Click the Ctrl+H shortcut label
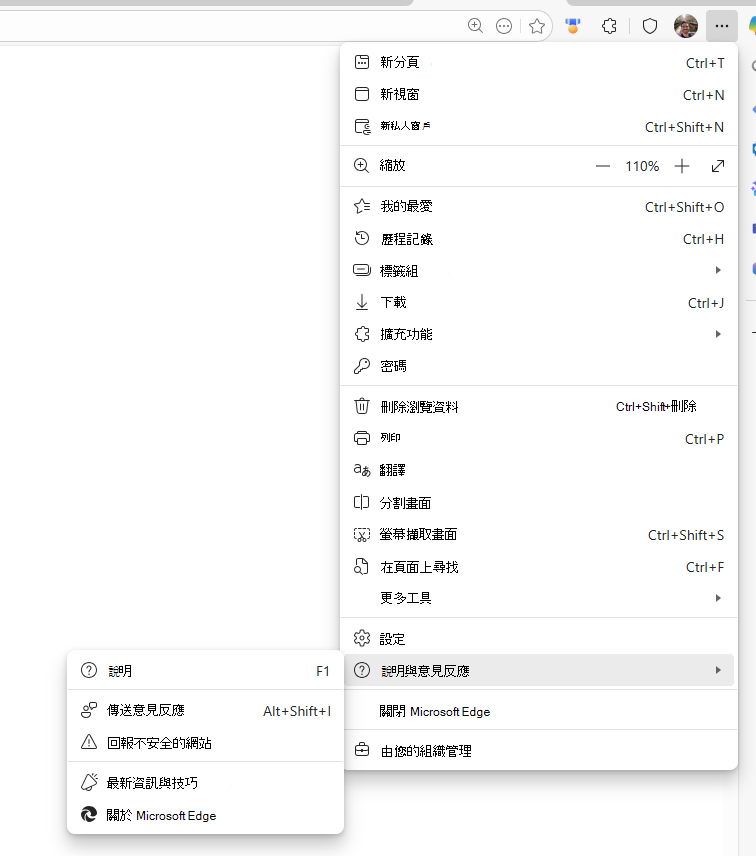The height and width of the screenshot is (856, 756). [x=703, y=239]
